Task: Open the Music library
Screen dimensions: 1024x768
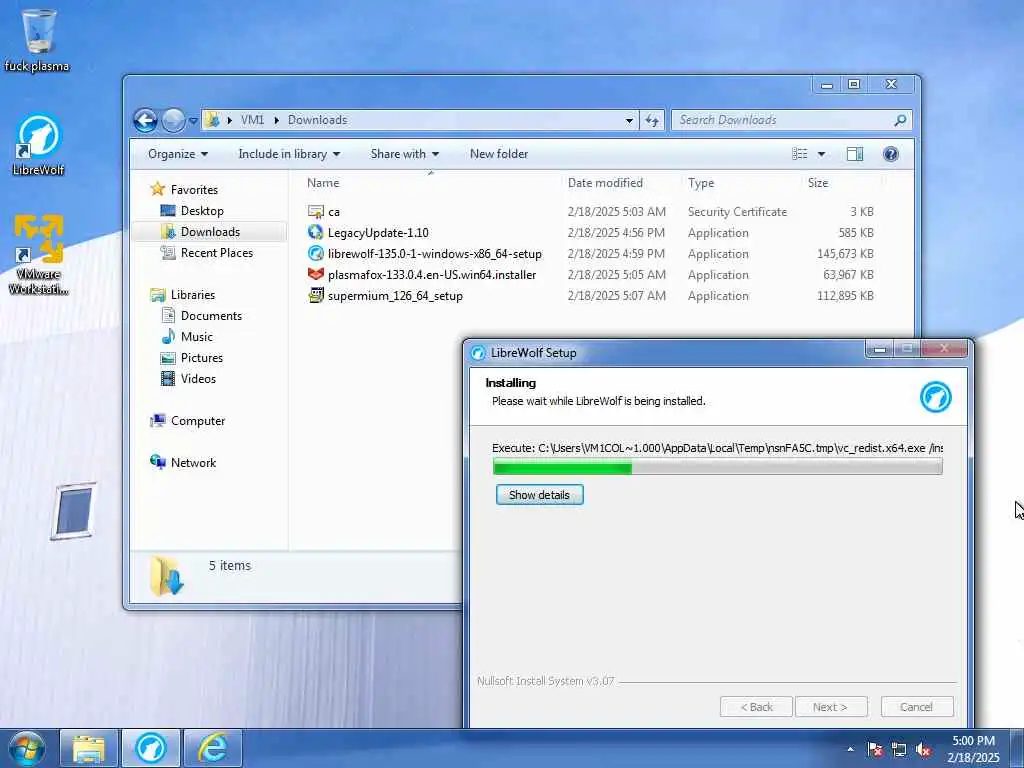Action: (x=197, y=337)
